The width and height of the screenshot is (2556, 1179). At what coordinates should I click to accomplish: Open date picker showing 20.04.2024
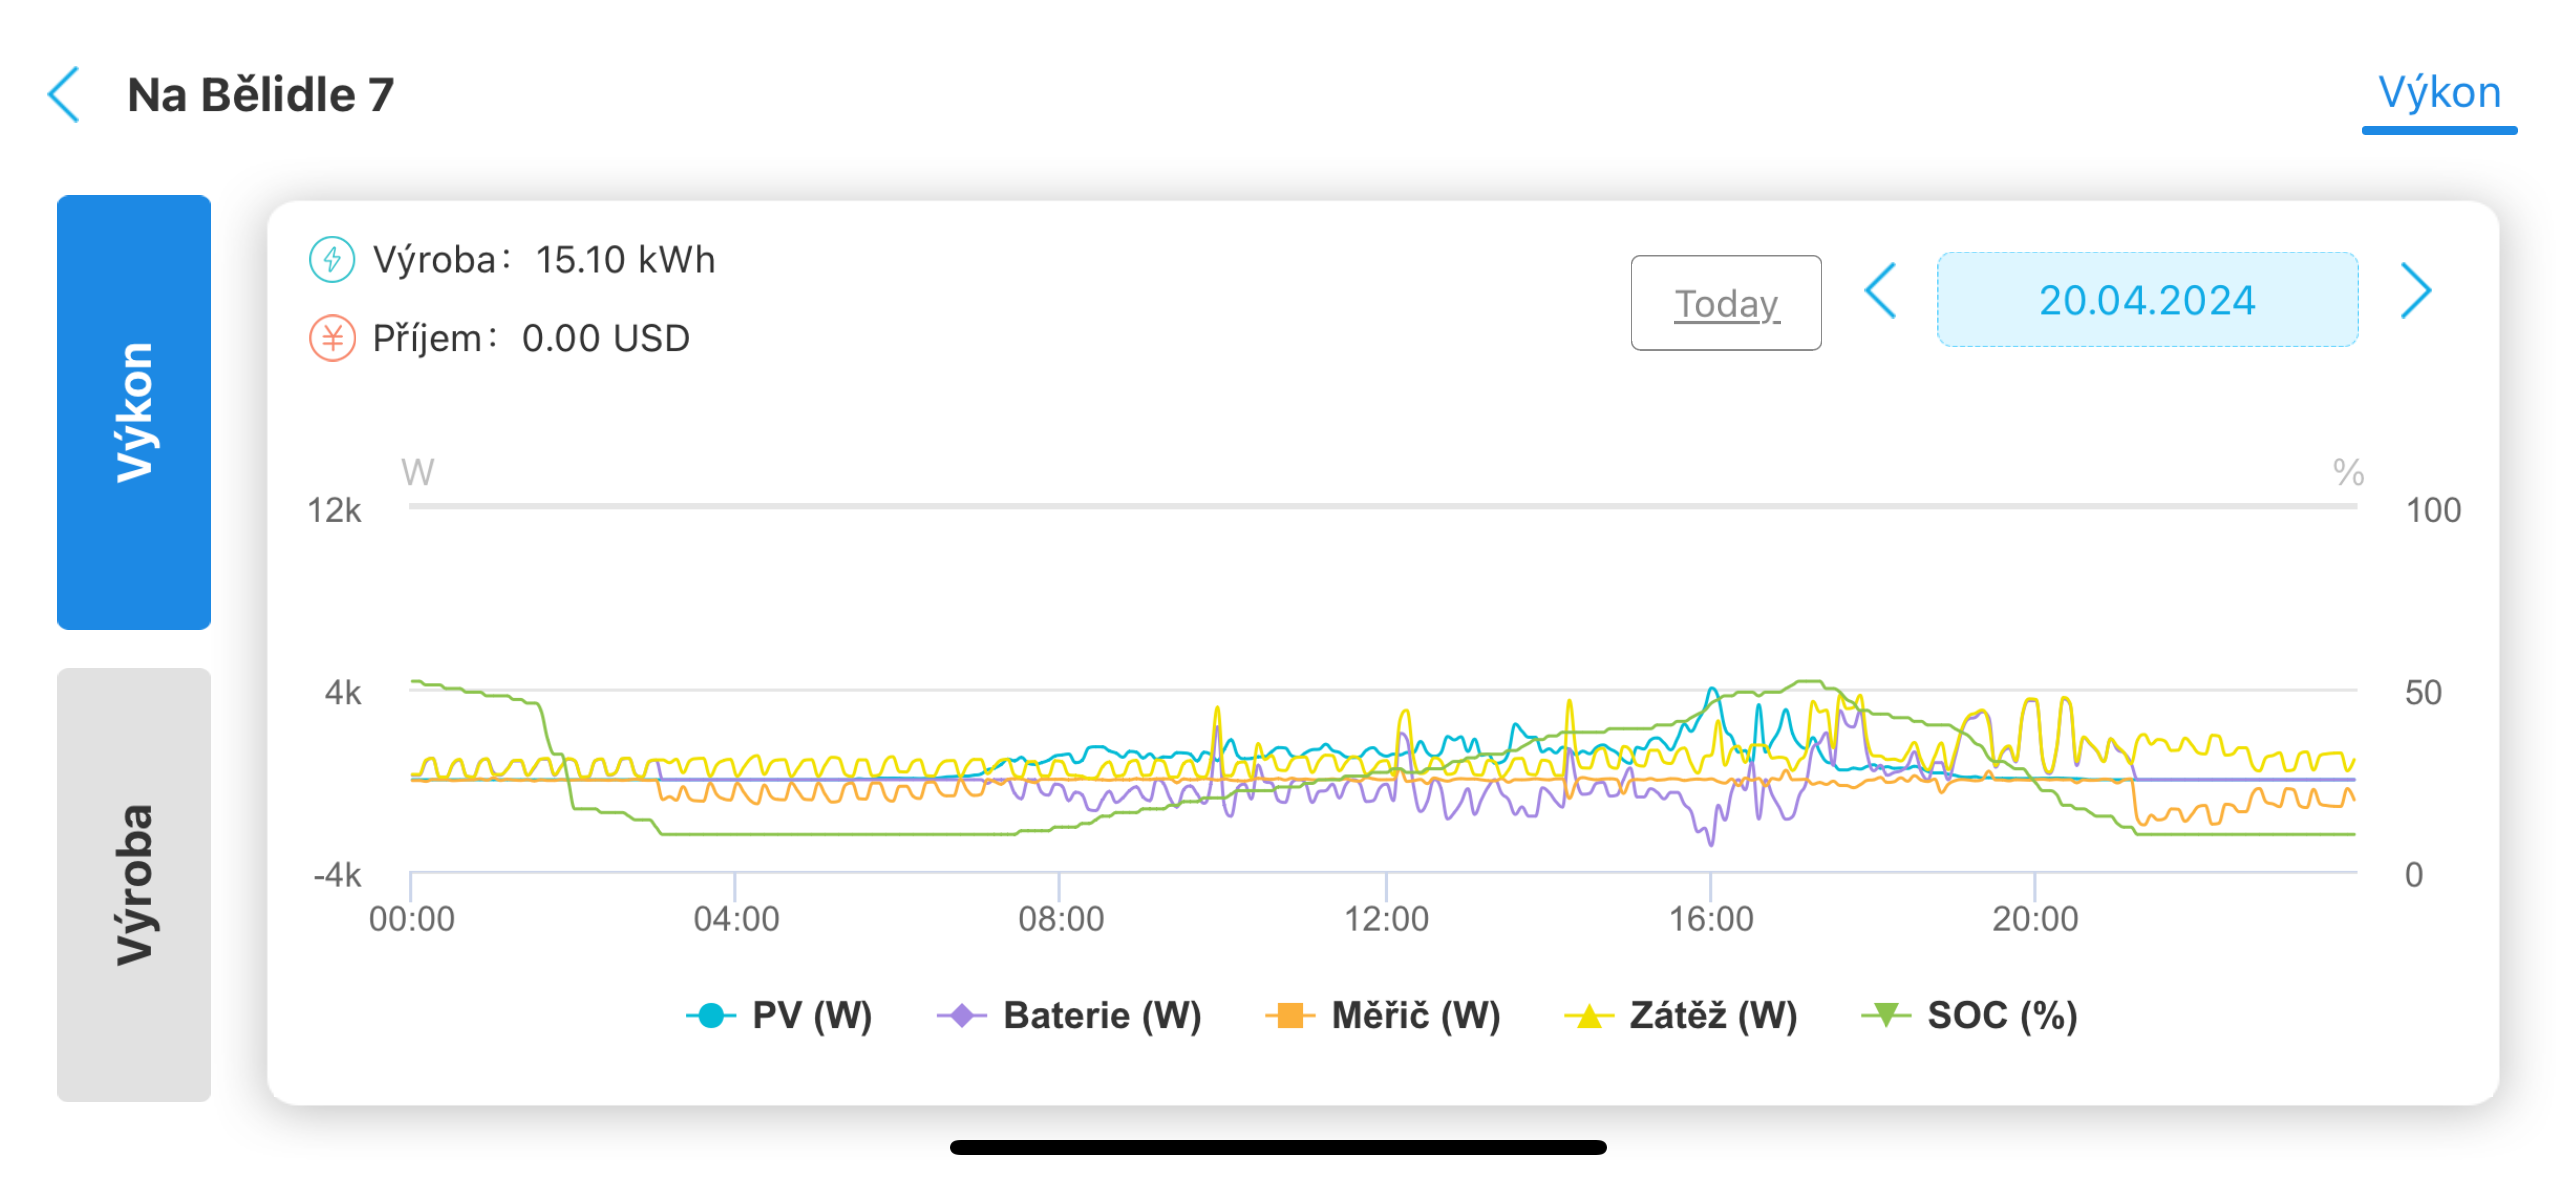click(x=2146, y=300)
